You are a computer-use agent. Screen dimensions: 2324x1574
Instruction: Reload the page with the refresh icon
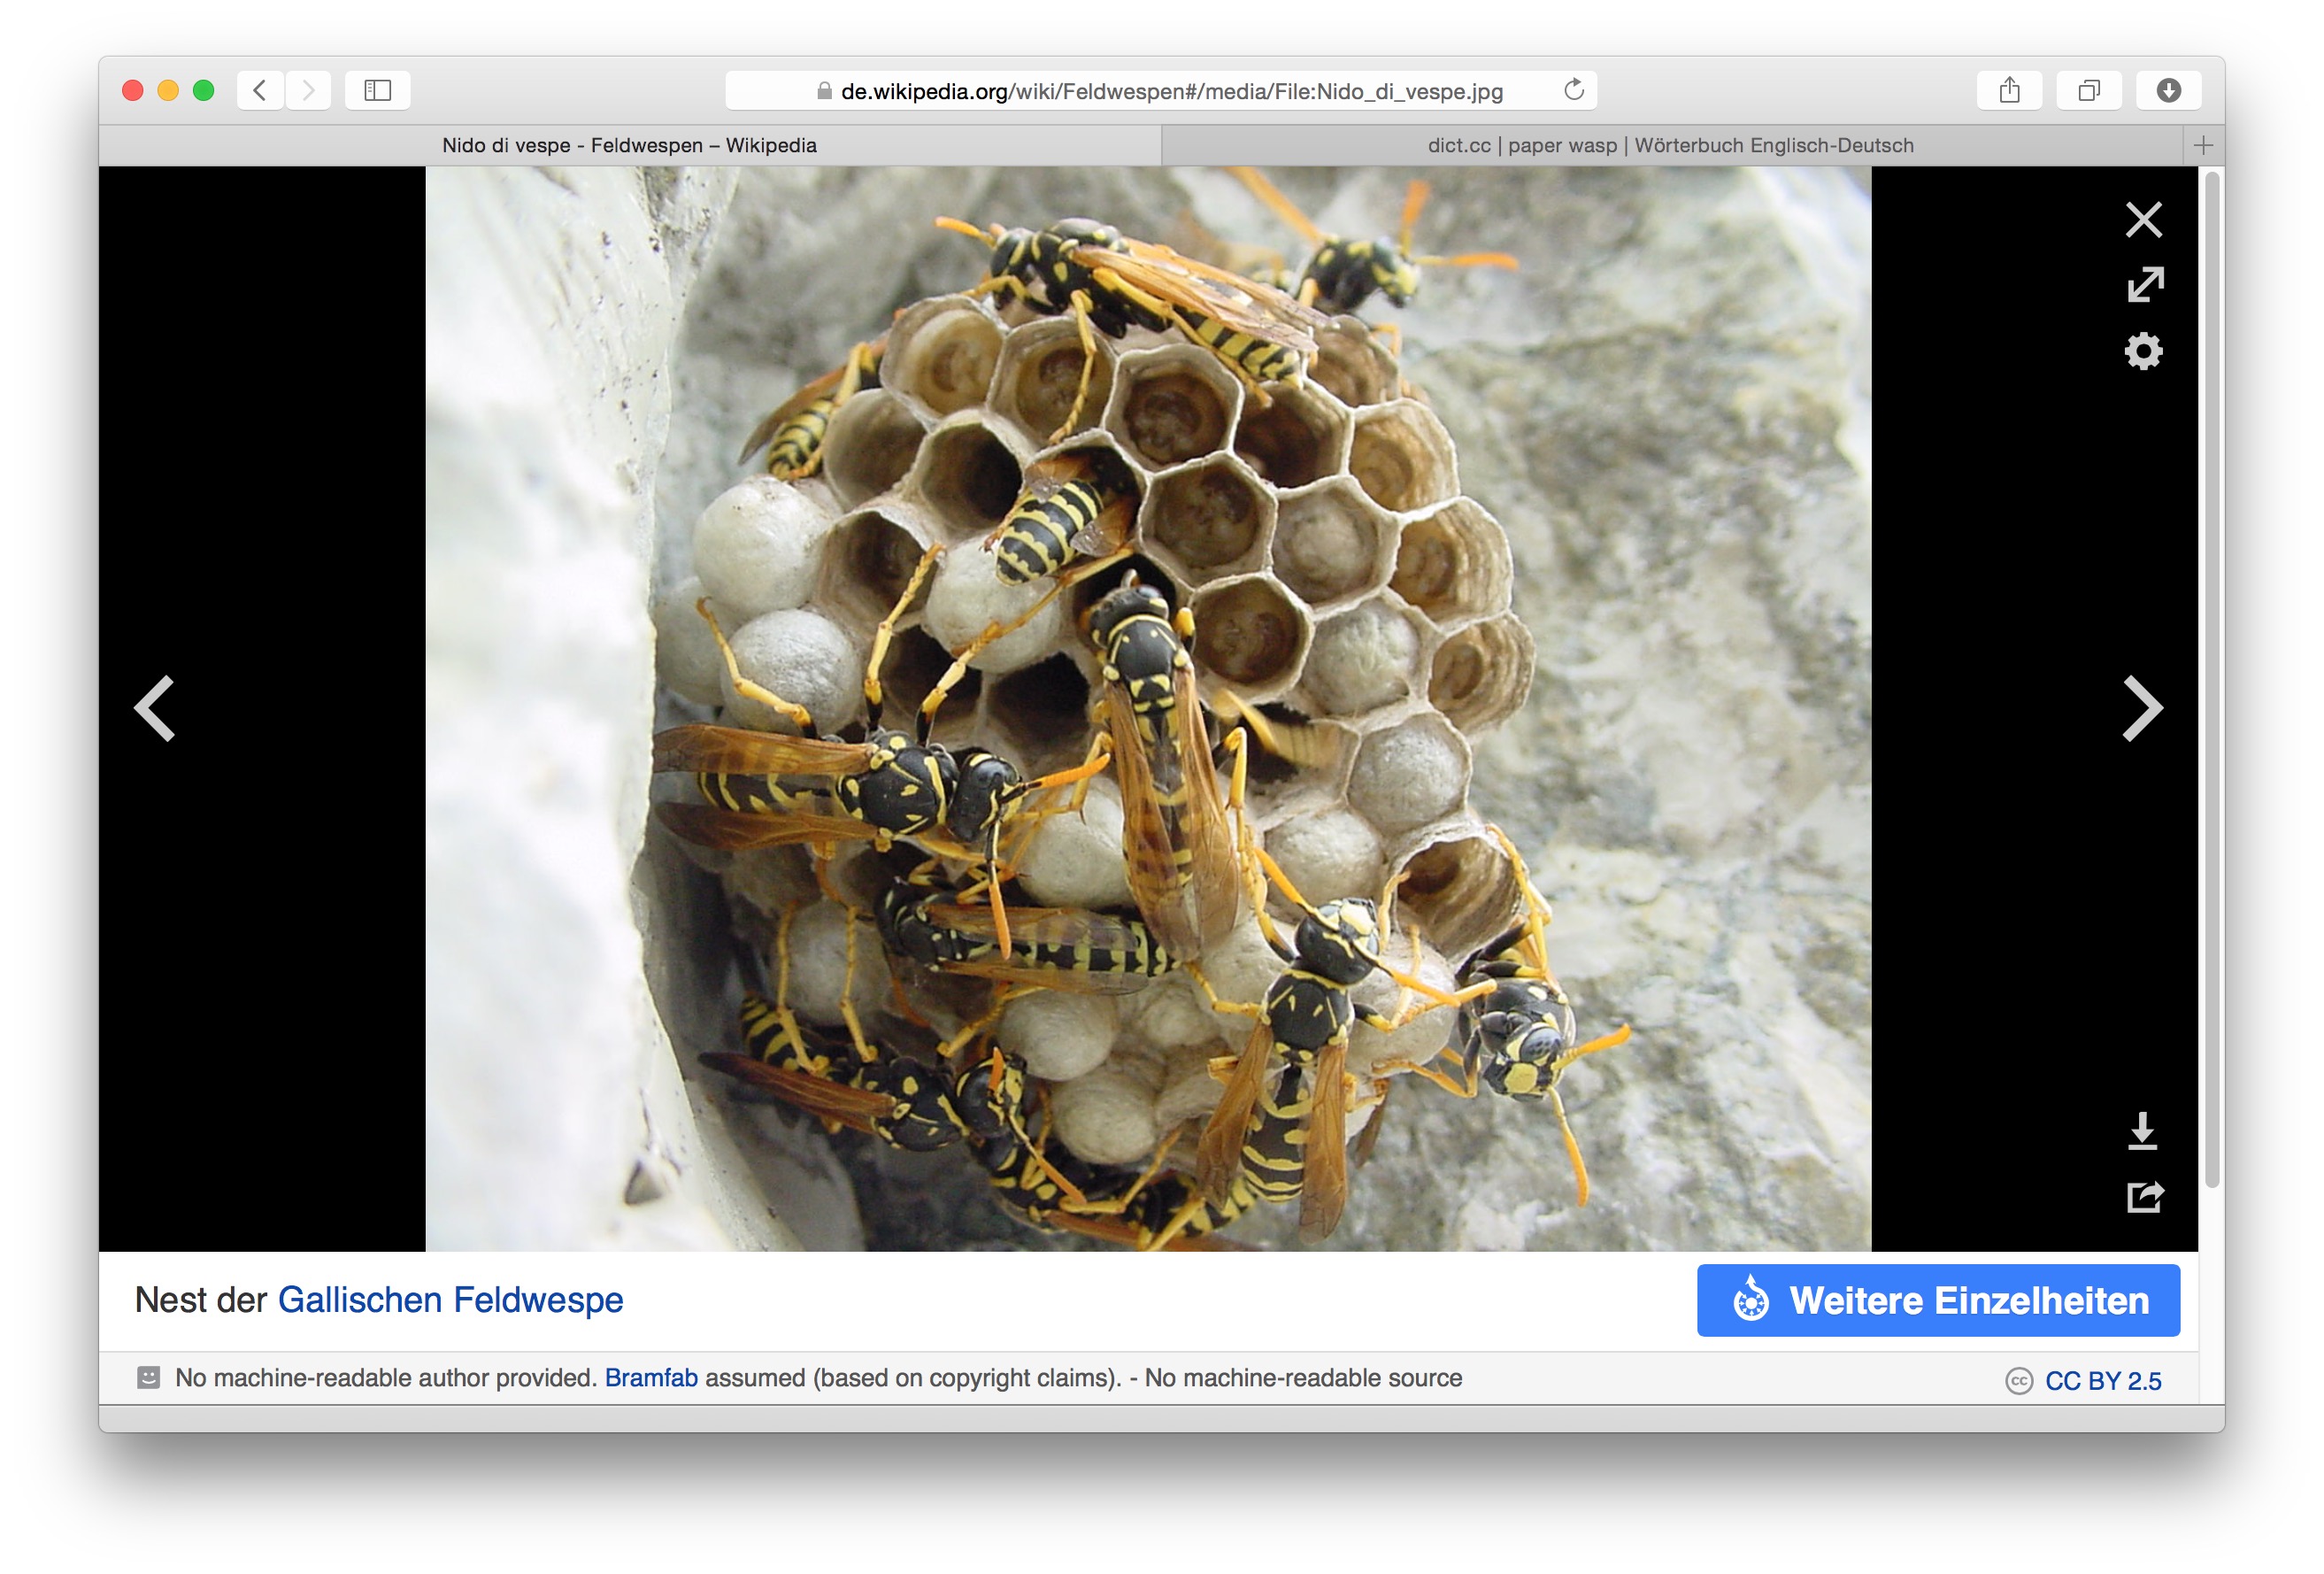pos(1573,90)
